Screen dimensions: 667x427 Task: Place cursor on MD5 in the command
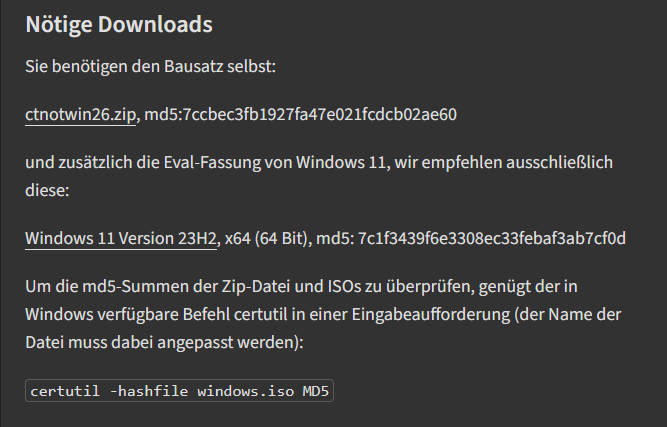pos(316,391)
